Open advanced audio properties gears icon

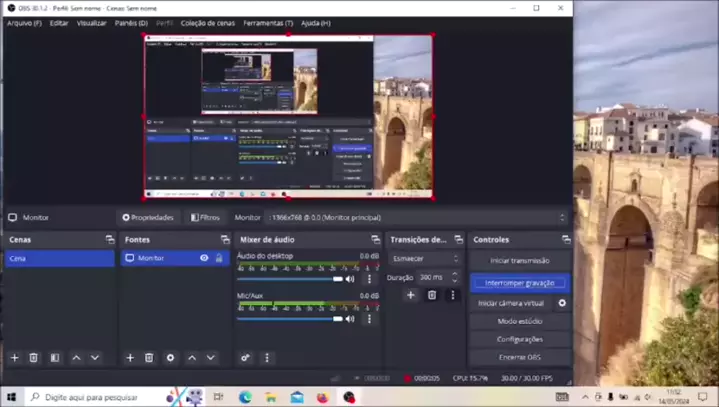[x=246, y=357]
